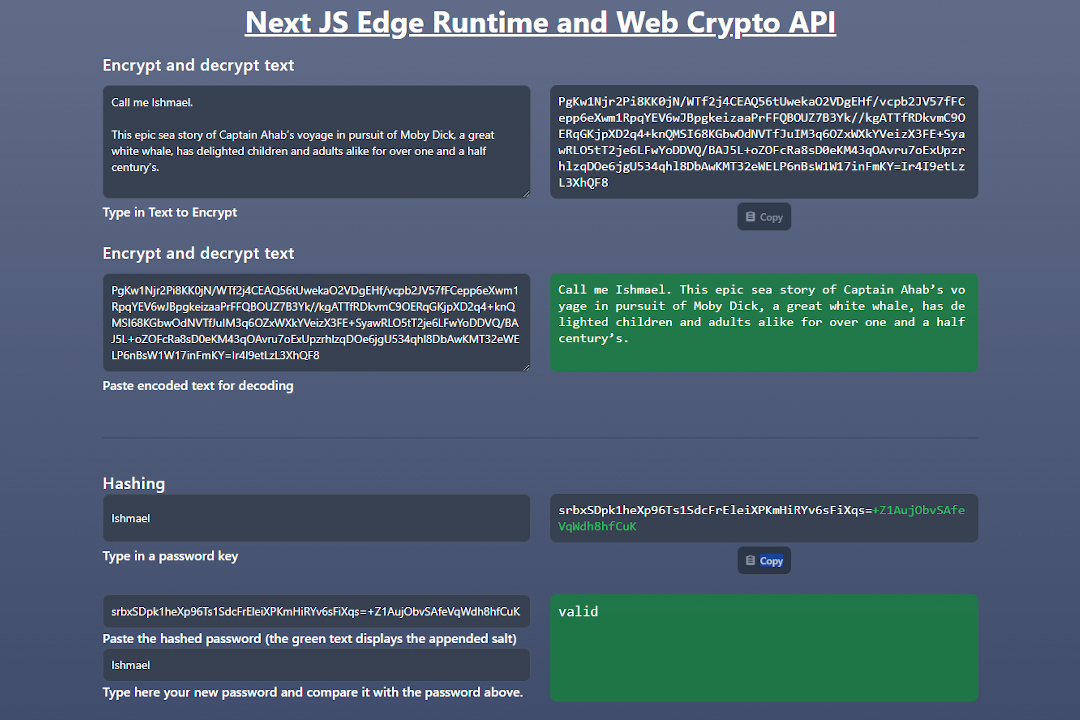Viewport: 1080px width, 720px height.
Task: Click the hashed output starting srbxSDpk1heXp96
Action: pos(764,518)
